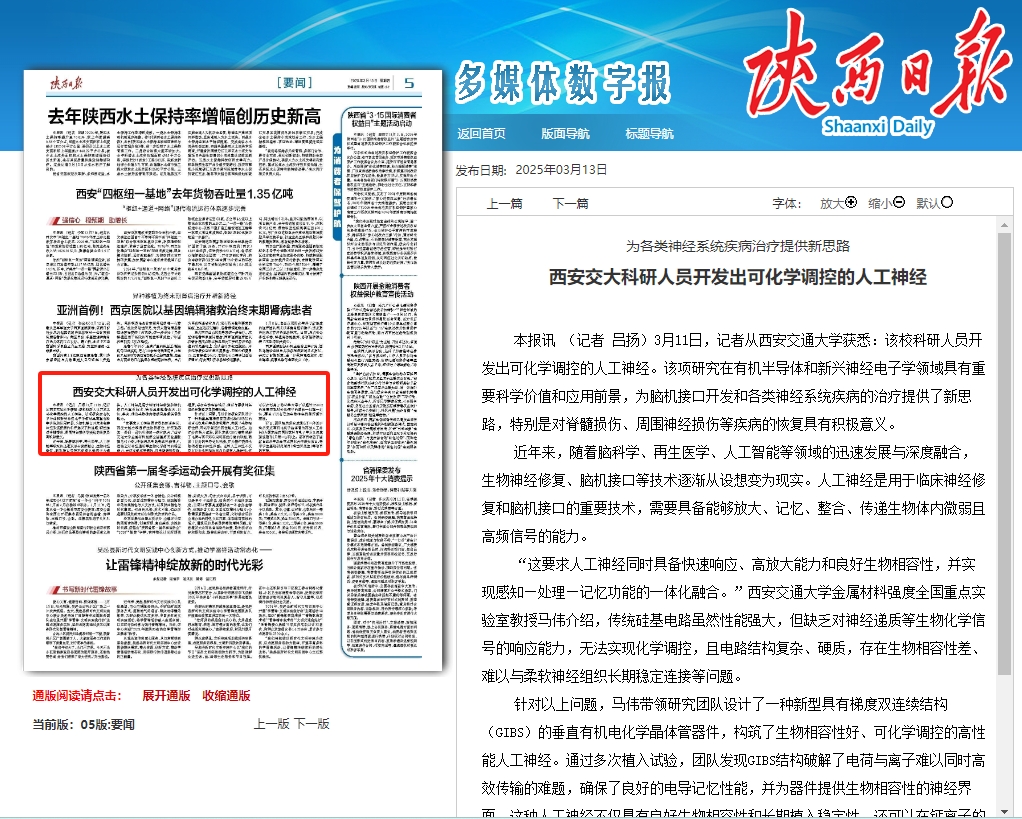Click the font shrink minus icon

click(x=899, y=203)
